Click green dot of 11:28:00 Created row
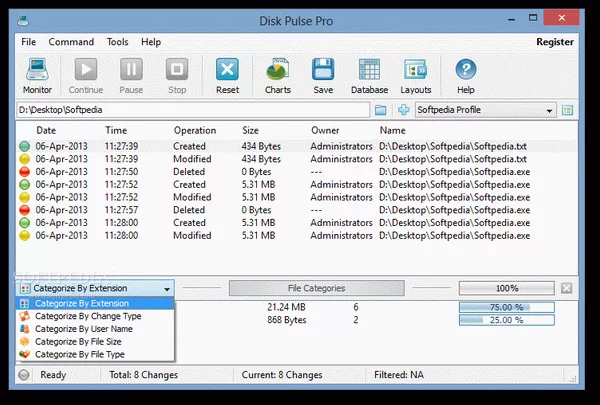Image resolution: width=600 pixels, height=405 pixels. [24, 223]
